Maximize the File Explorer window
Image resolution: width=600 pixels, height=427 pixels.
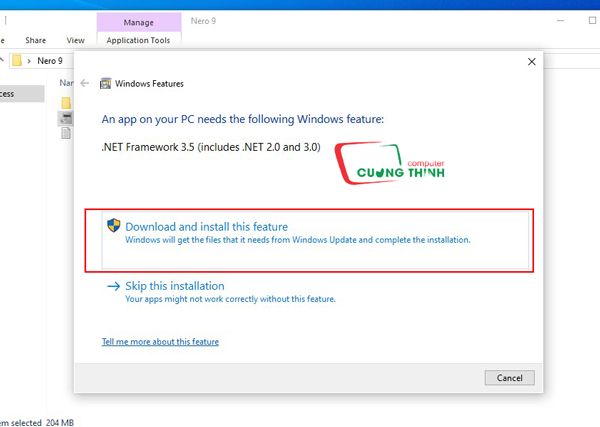tap(592, 21)
